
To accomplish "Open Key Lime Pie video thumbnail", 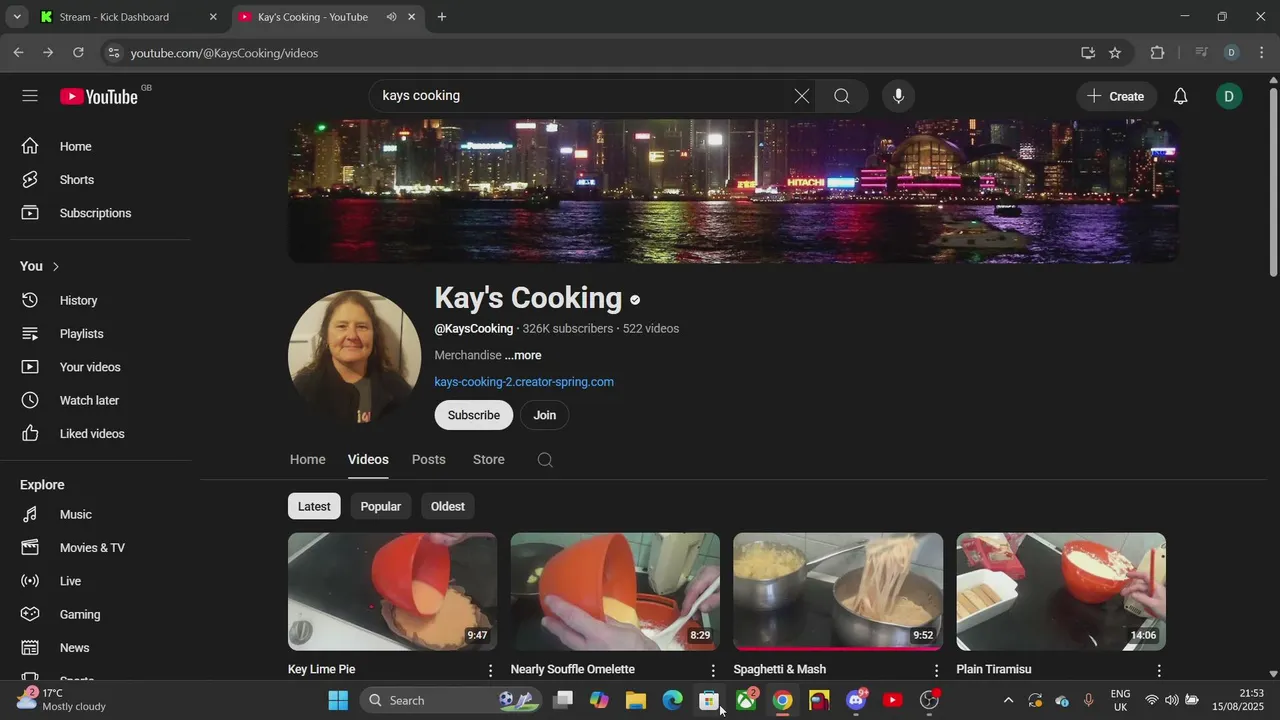I will (392, 591).
